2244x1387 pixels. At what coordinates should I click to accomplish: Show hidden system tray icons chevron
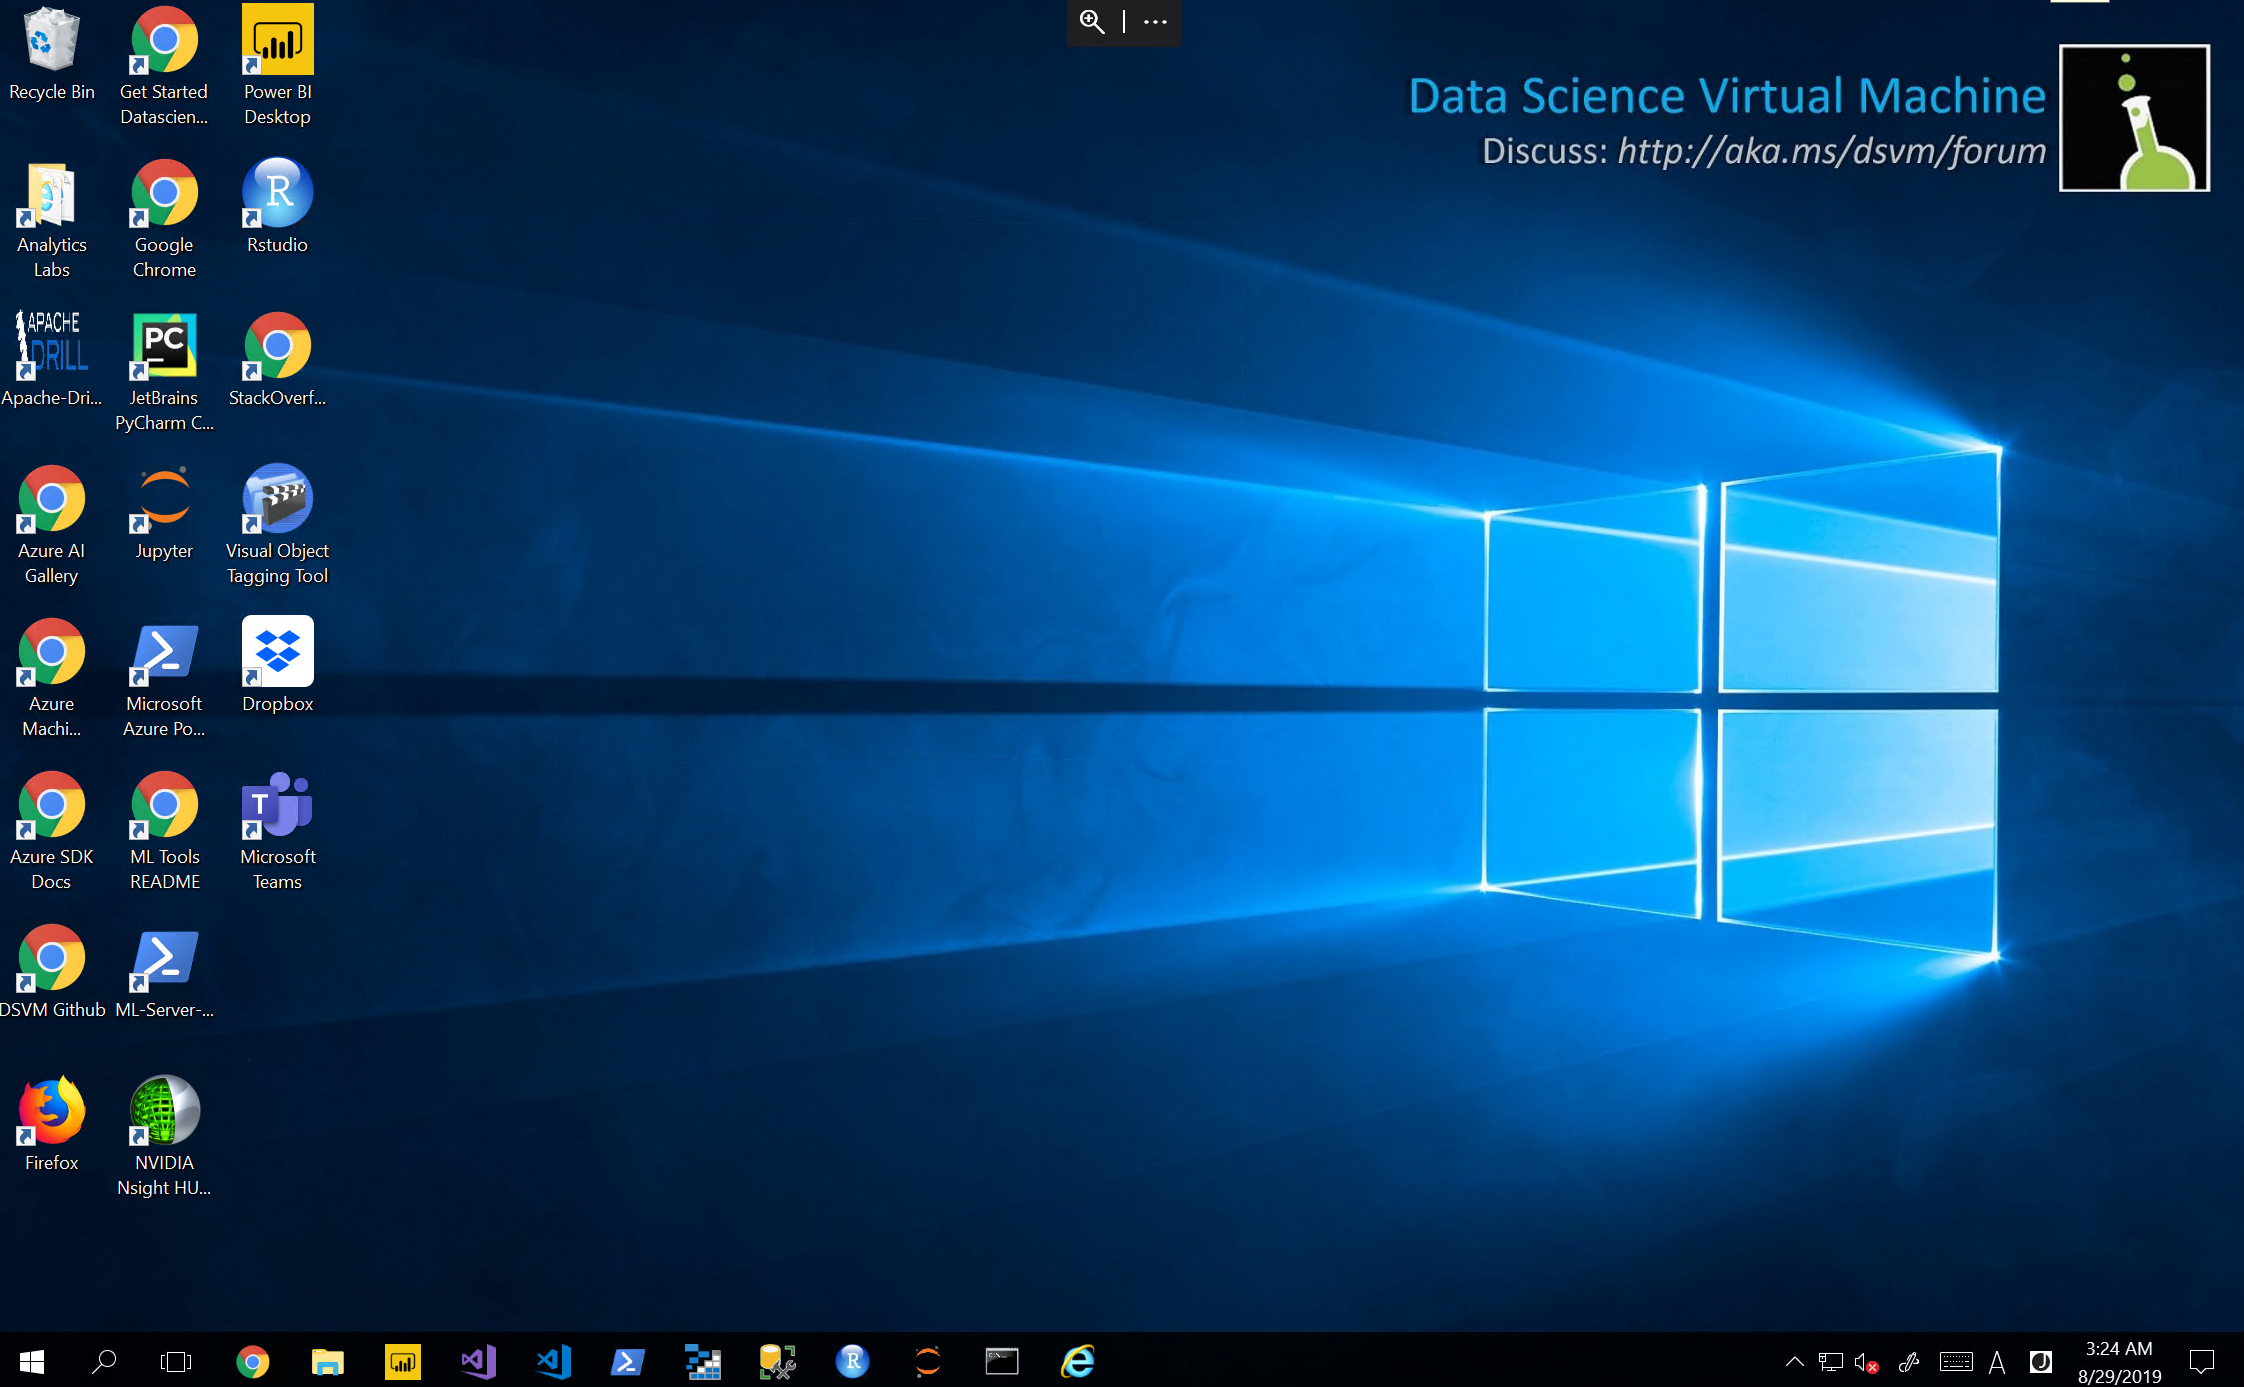coord(1794,1361)
